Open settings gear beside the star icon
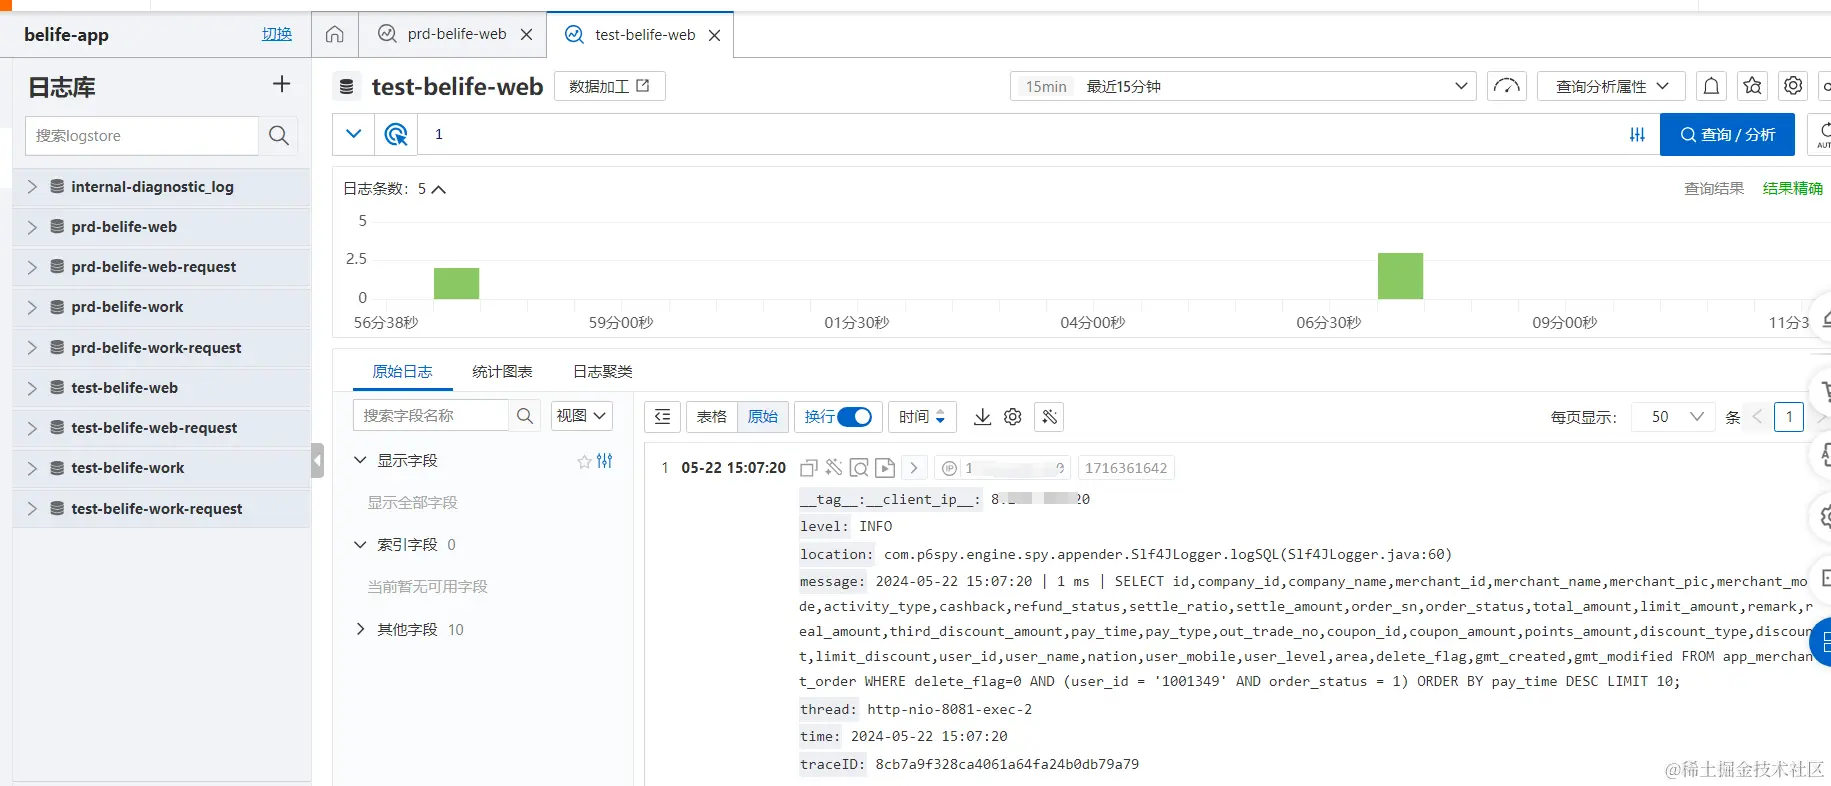This screenshot has width=1831, height=786. (x=1794, y=86)
